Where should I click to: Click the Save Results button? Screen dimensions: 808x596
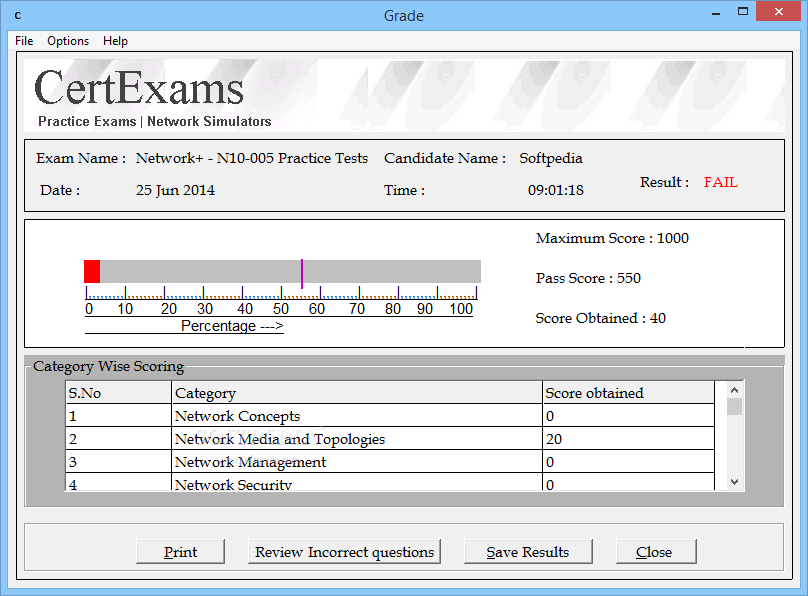528,552
